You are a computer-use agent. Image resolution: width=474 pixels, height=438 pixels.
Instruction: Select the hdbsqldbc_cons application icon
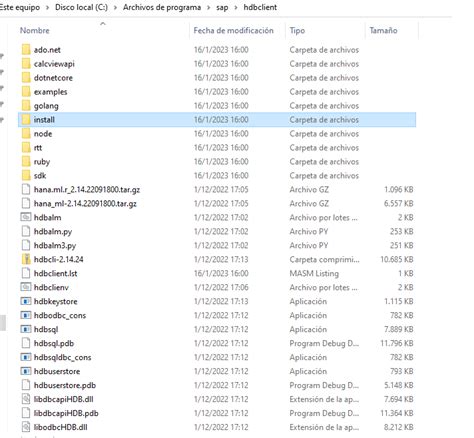(x=26, y=357)
